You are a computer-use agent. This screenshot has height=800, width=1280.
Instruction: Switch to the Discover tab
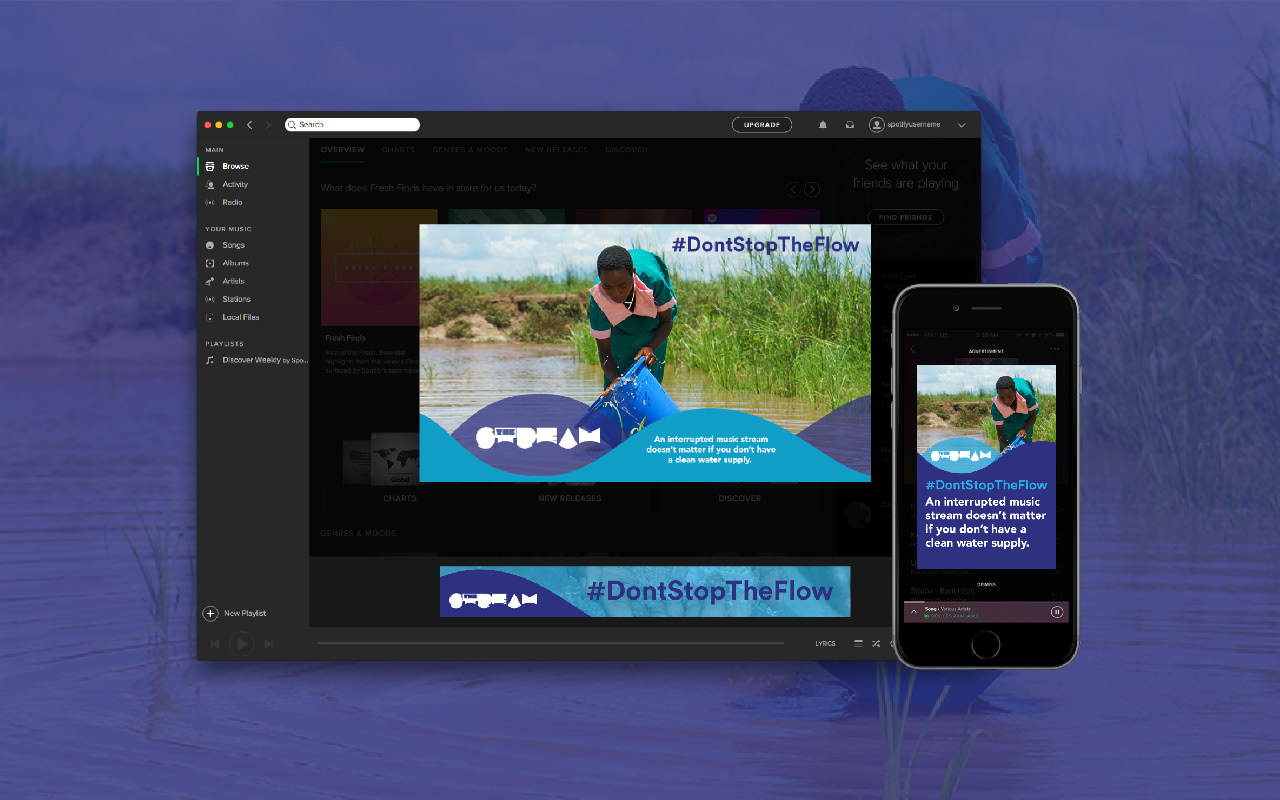627,150
